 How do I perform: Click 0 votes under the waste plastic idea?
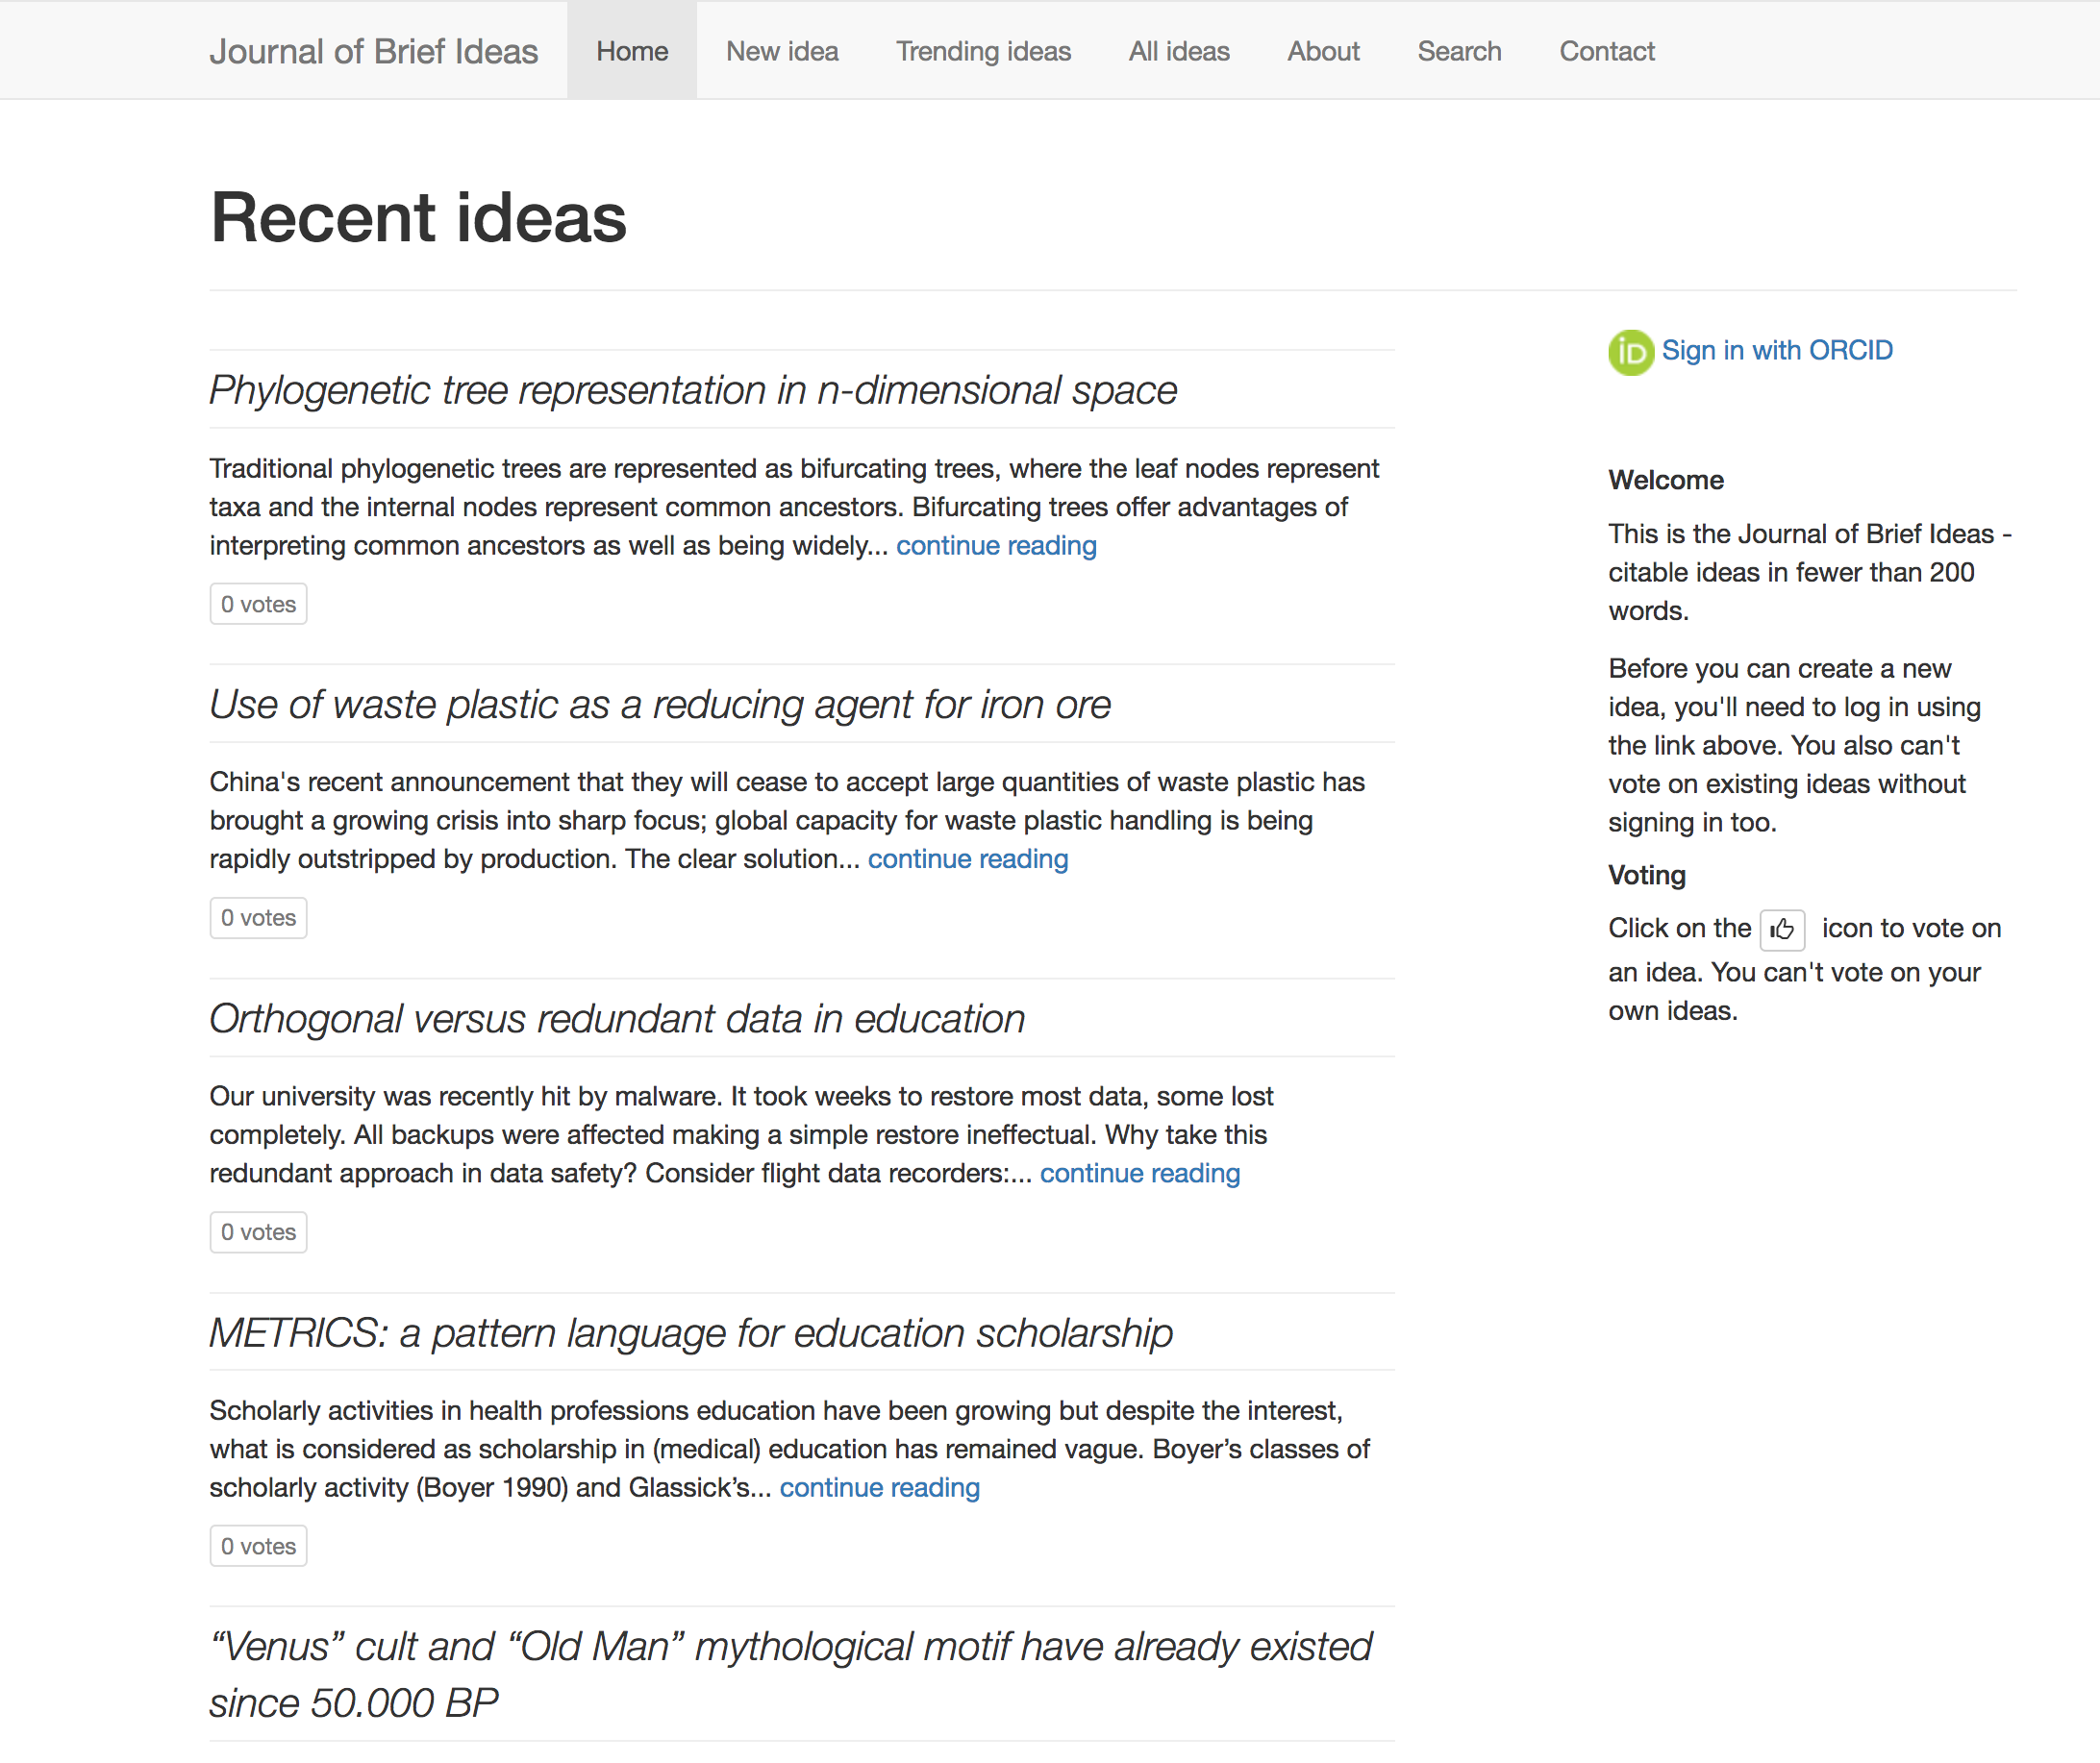(x=257, y=917)
